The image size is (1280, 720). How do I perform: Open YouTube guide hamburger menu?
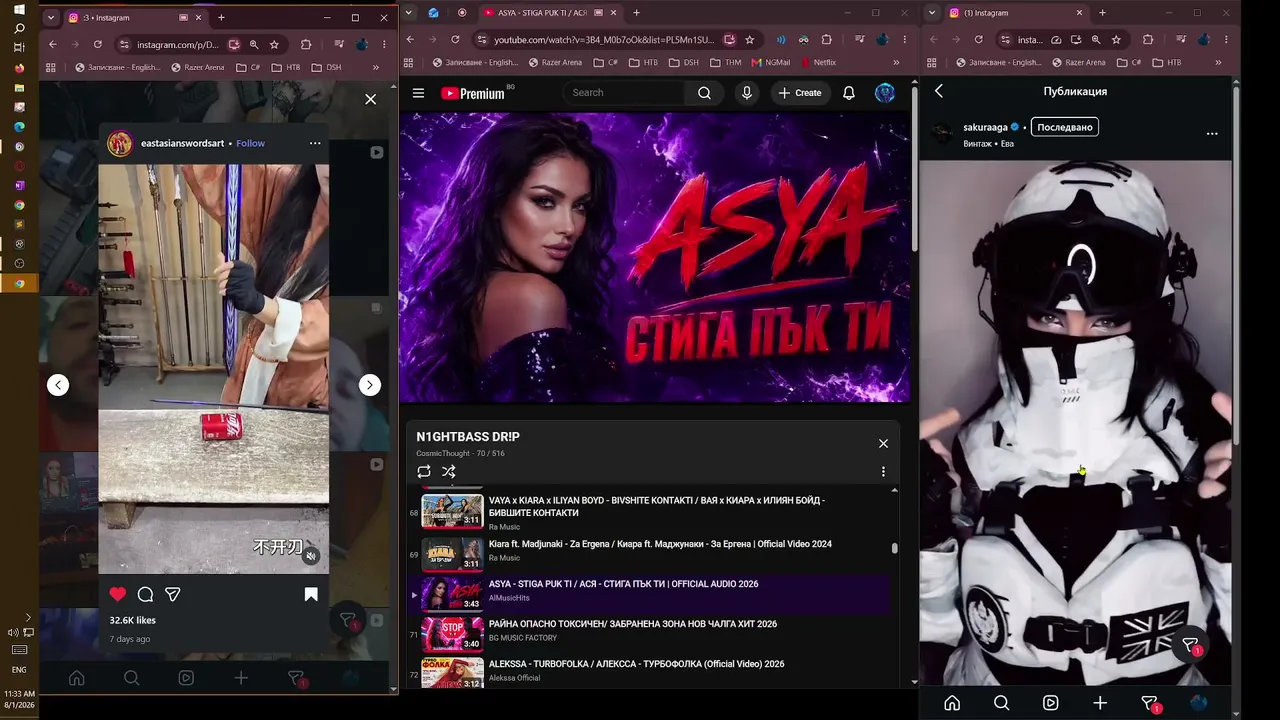click(x=418, y=93)
